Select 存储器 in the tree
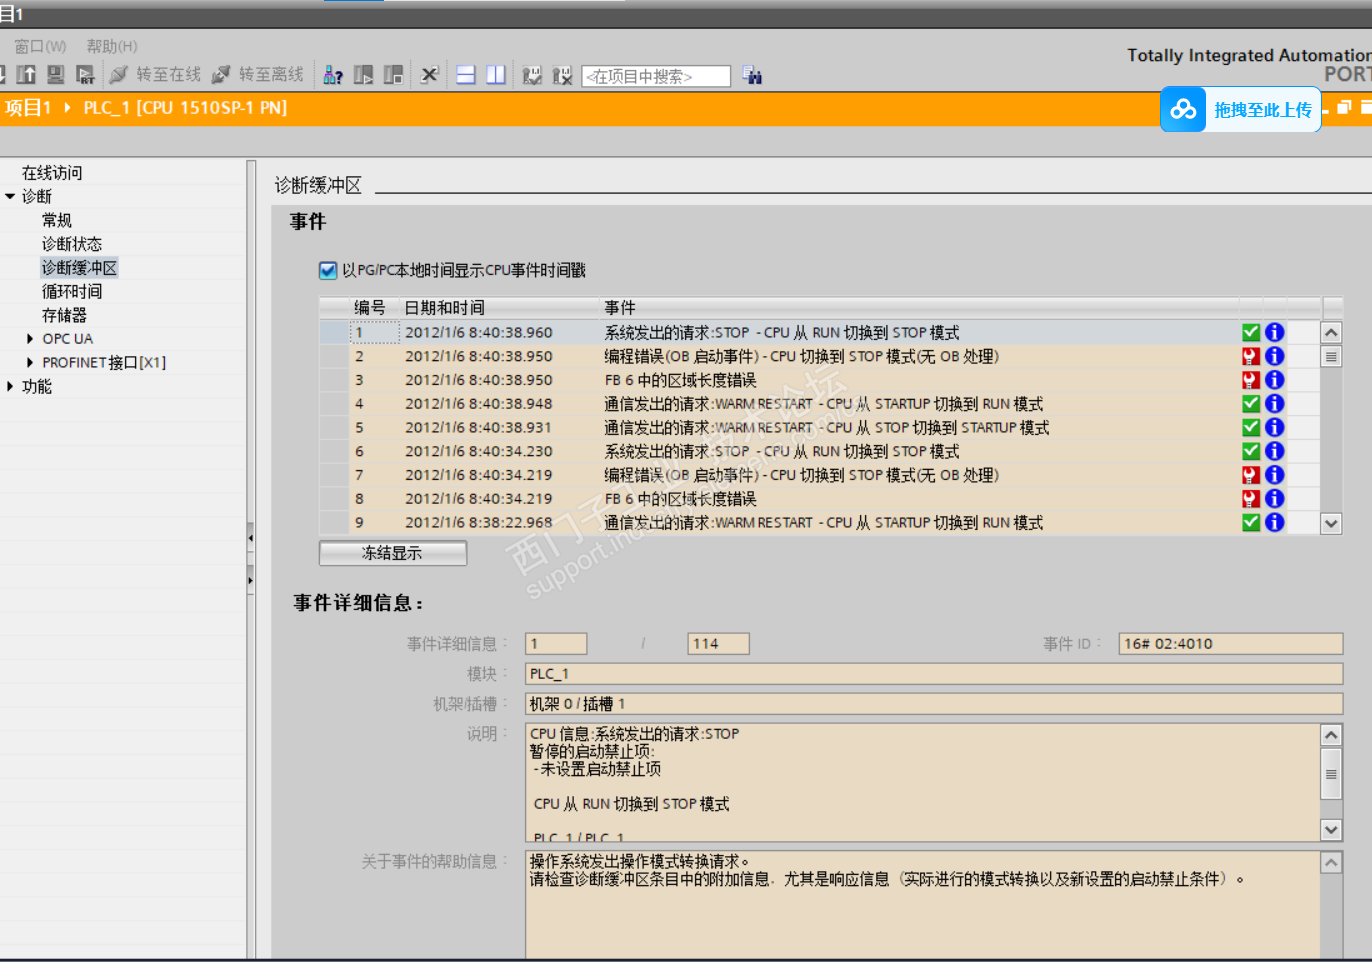This screenshot has height=962, width=1372. 64,316
